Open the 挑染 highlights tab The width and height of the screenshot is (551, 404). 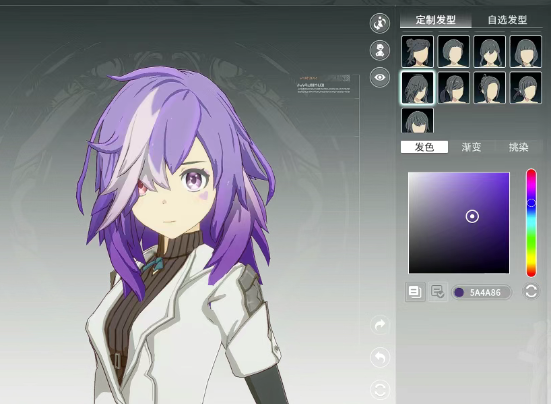click(519, 147)
